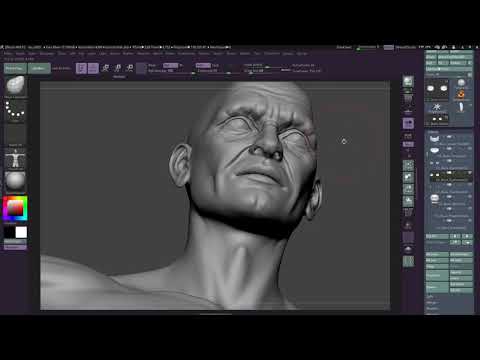Open the Brush menu
480x360 pixels.
pos(20,53)
